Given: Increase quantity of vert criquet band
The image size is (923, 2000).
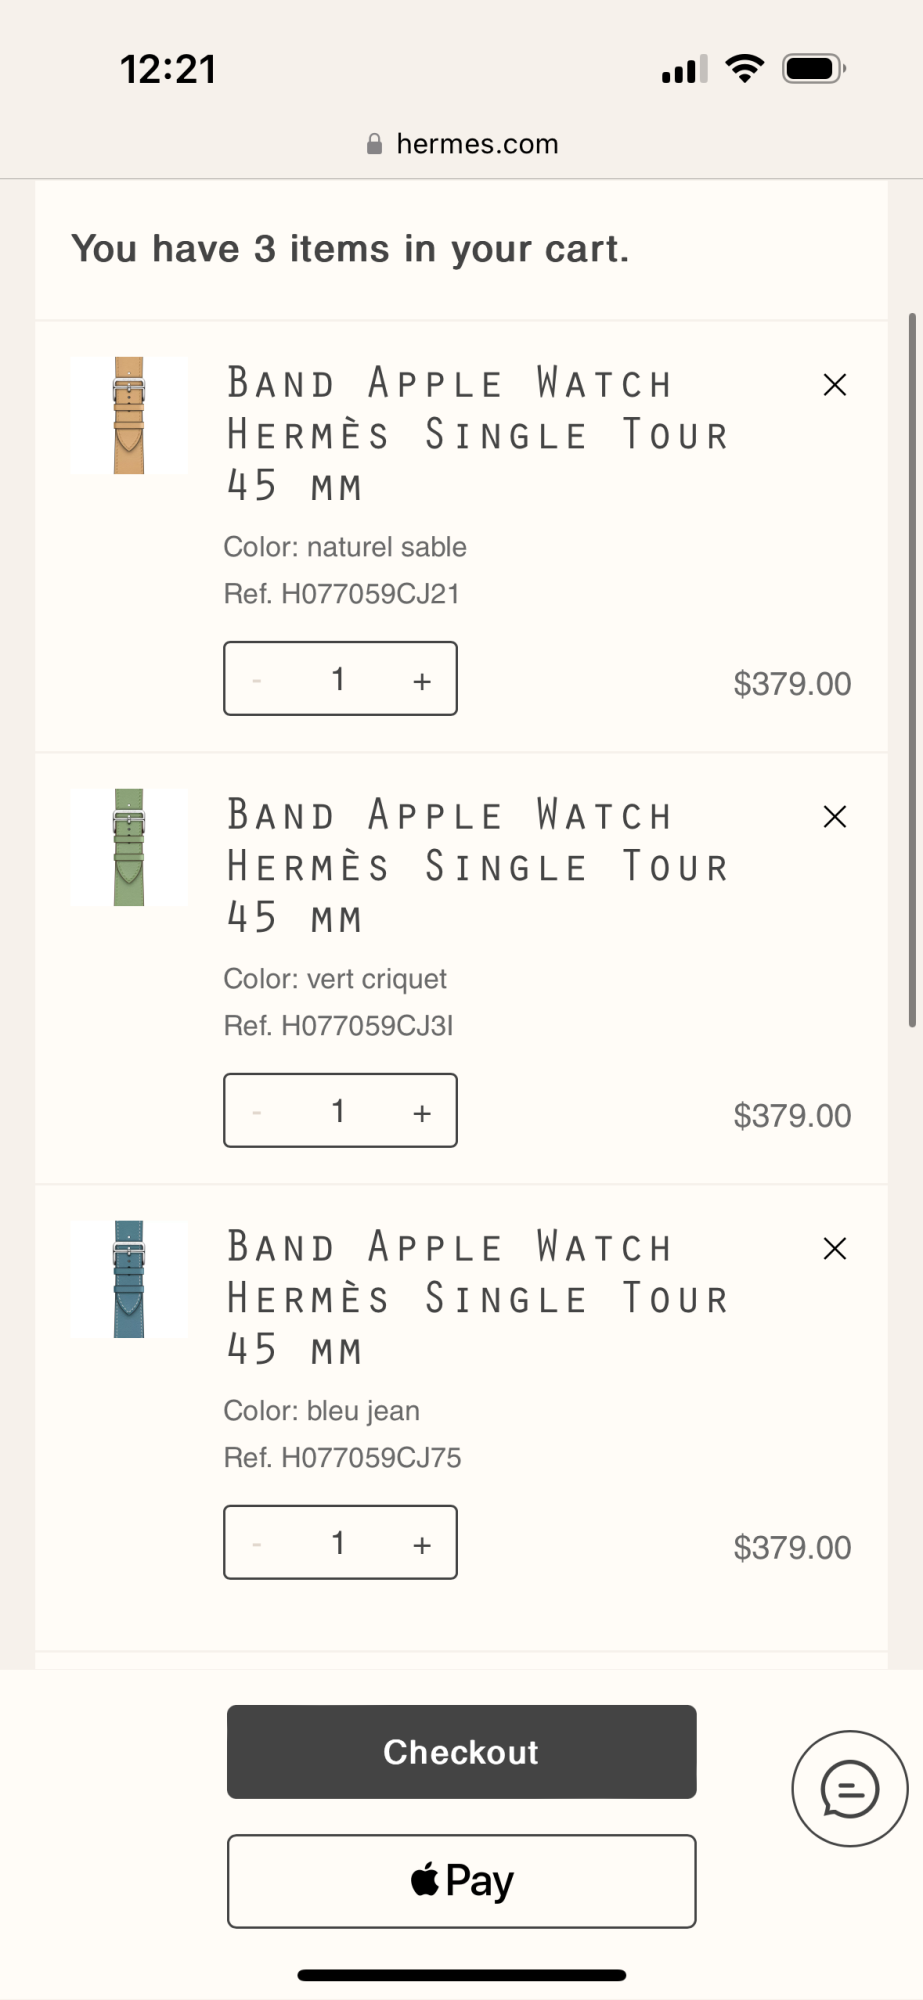Looking at the screenshot, I should 422,1113.
